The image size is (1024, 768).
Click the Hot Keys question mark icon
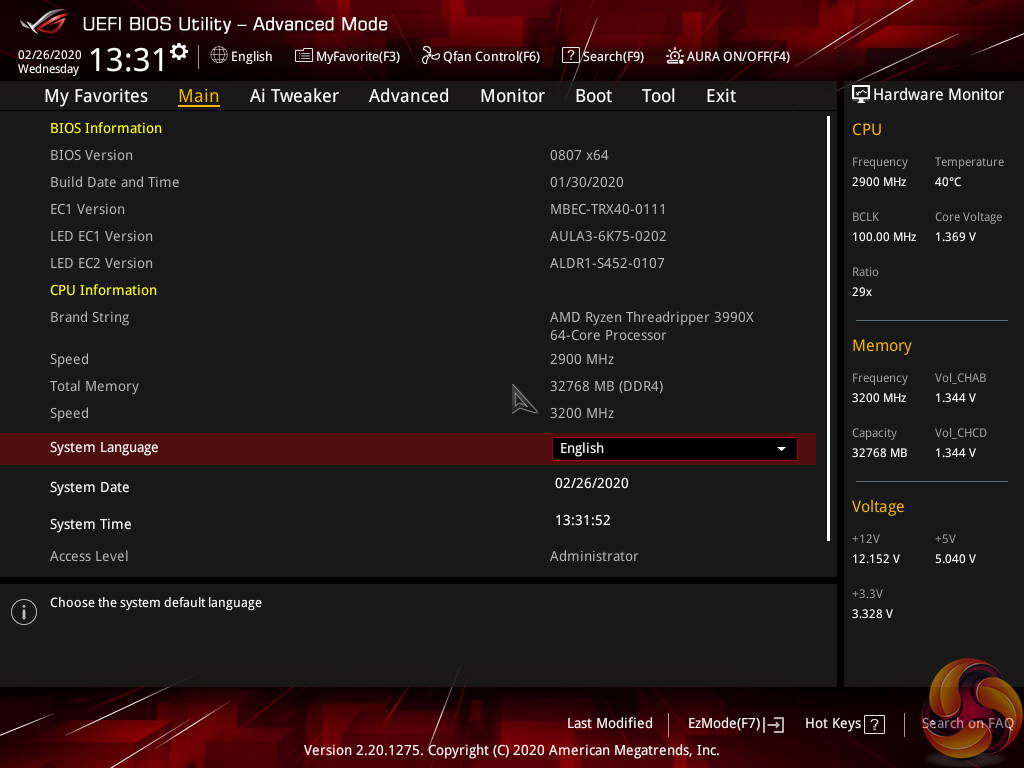875,724
